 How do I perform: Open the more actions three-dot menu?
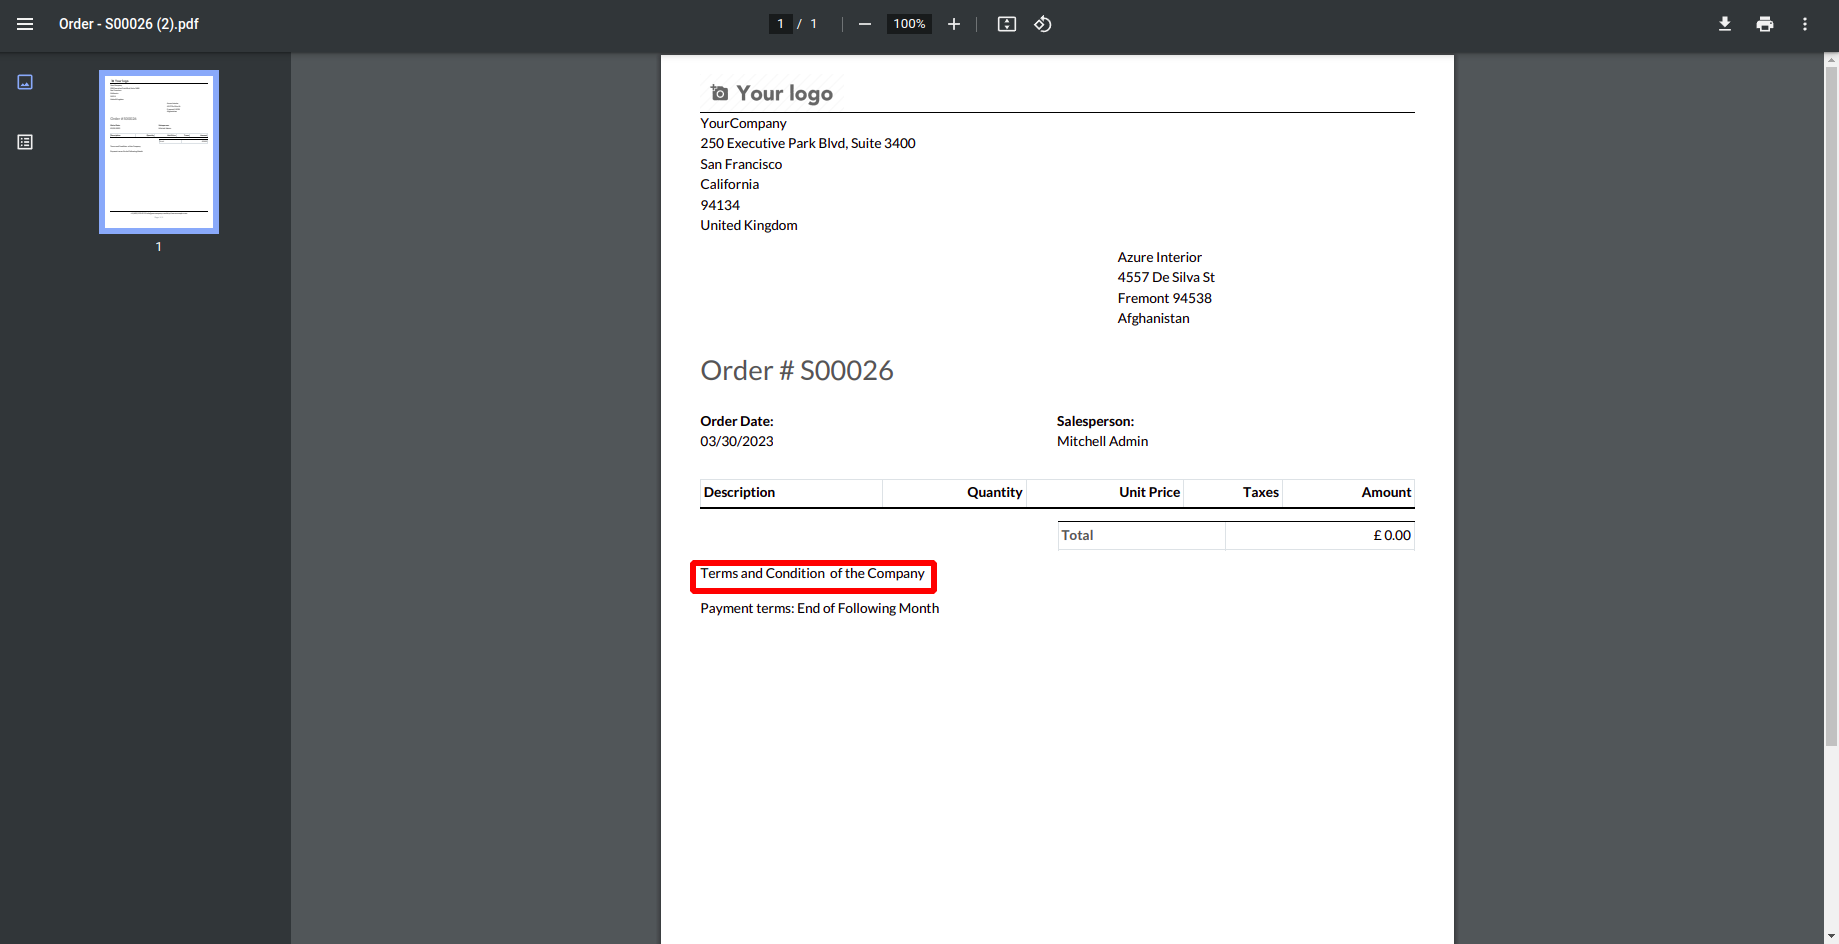pos(1805,24)
